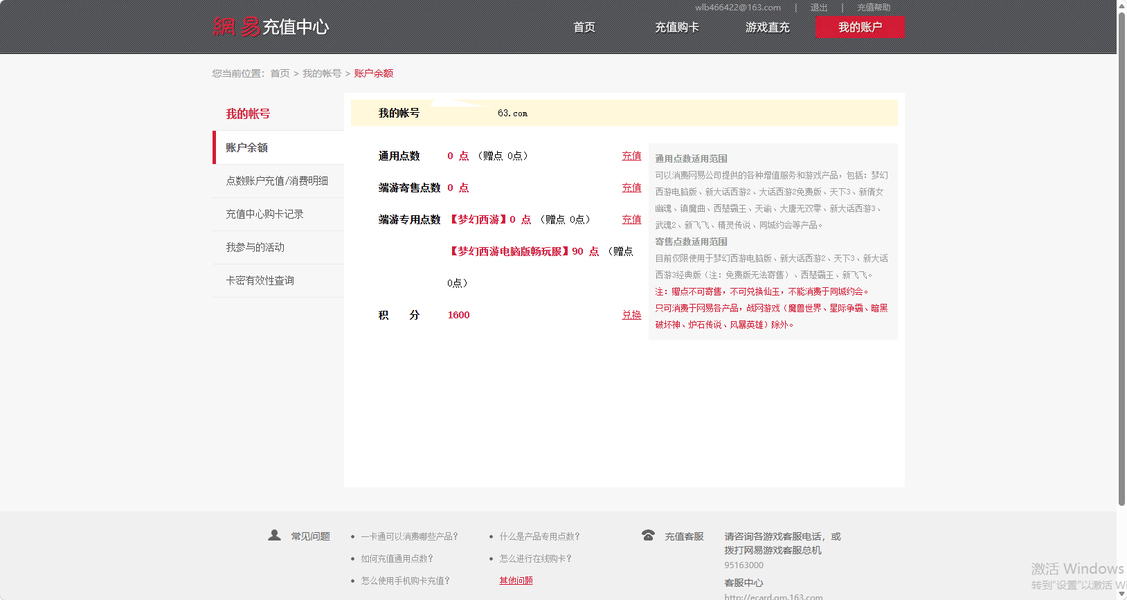Screen dimensions: 1127x600
Task: Open the 充值帮助 help link
Action: (873, 7)
